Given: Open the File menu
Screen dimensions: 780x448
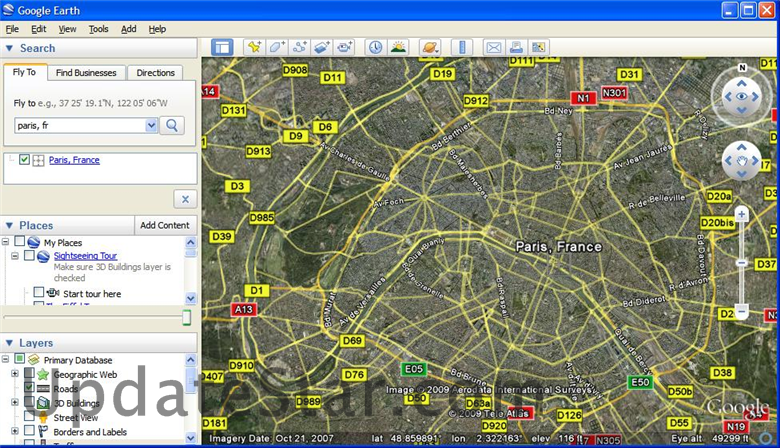Looking at the screenshot, I should click(12, 29).
